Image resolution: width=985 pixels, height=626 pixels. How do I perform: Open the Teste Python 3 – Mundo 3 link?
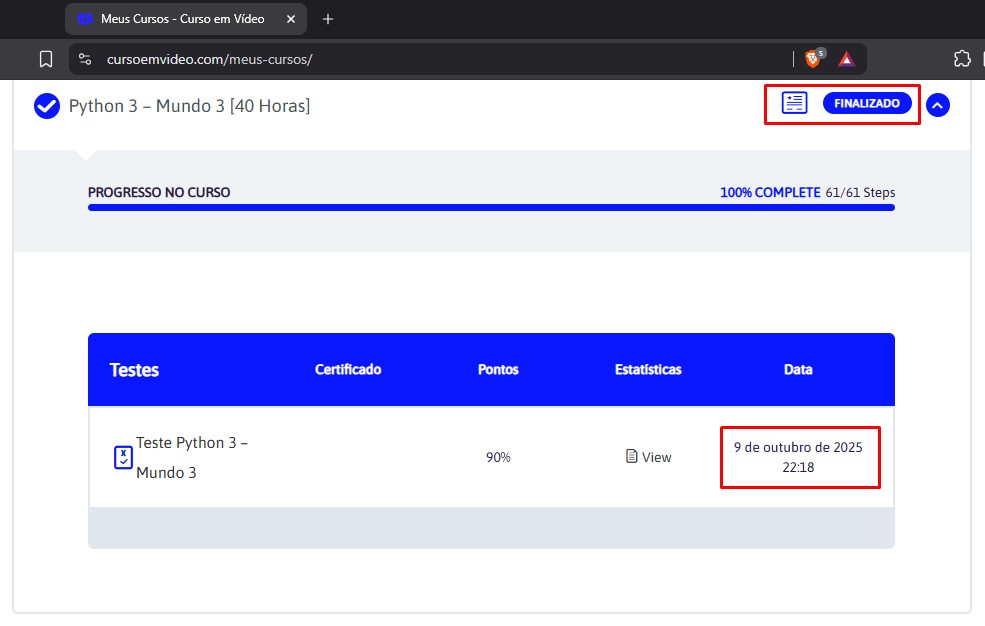(x=192, y=458)
